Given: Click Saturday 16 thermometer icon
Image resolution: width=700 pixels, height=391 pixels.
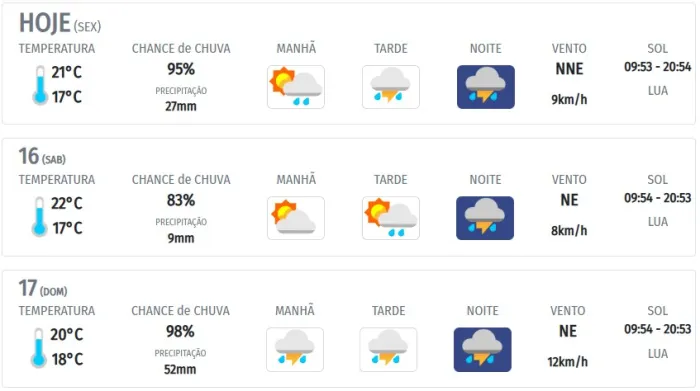Looking at the screenshot, I should pyautogui.click(x=40, y=216).
